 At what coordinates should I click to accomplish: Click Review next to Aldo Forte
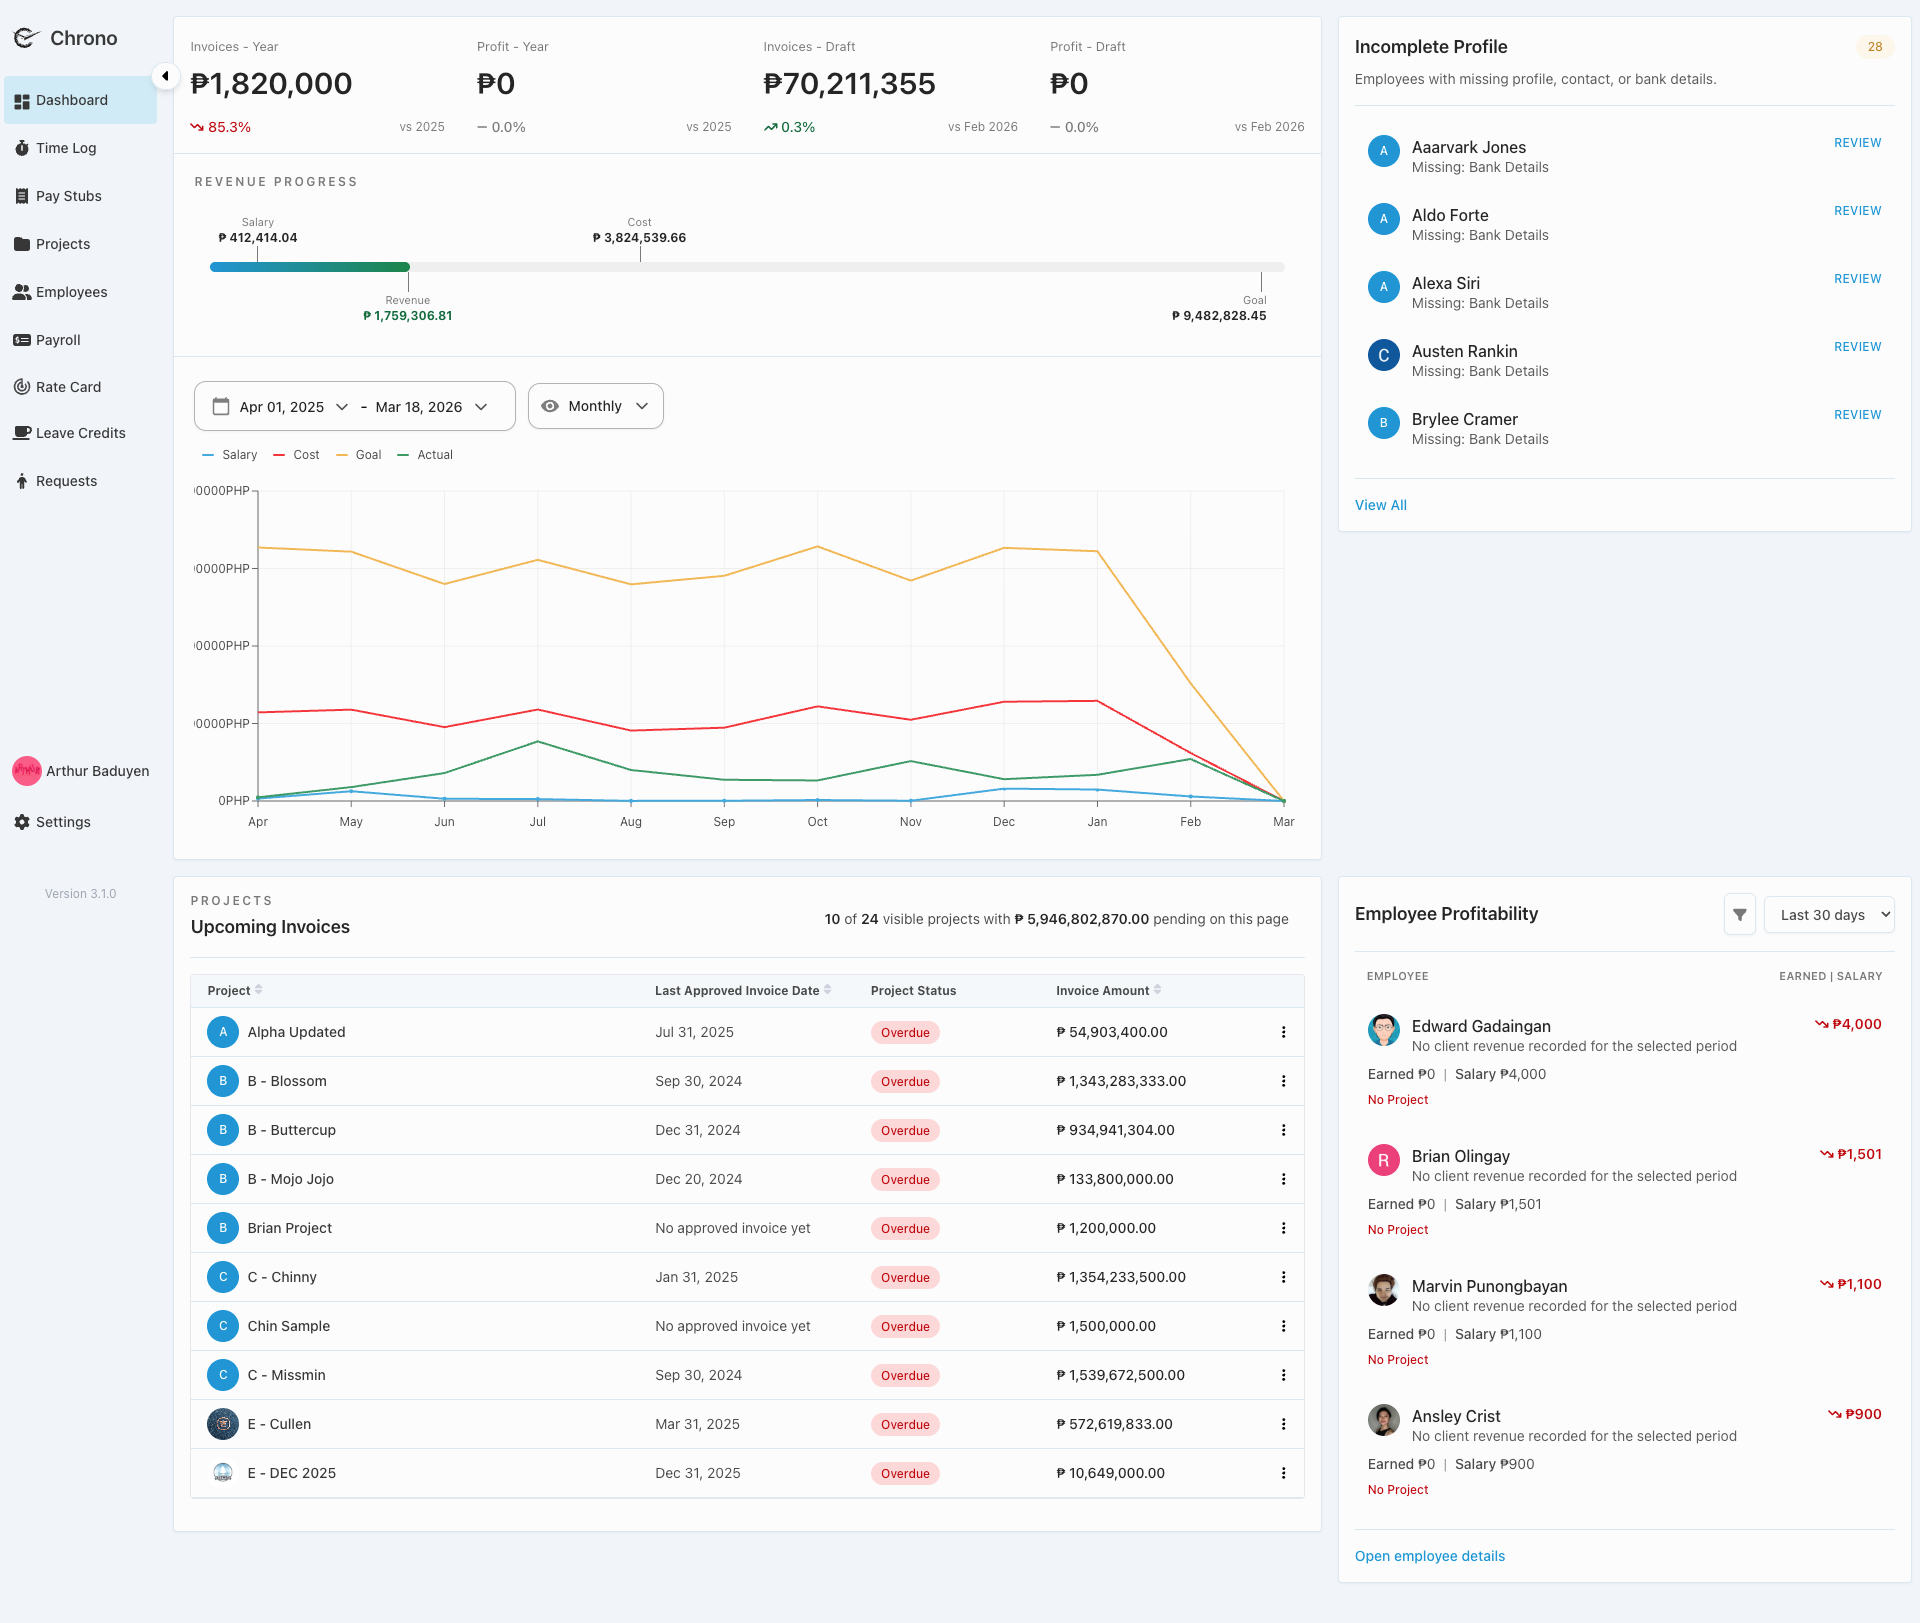click(1857, 211)
